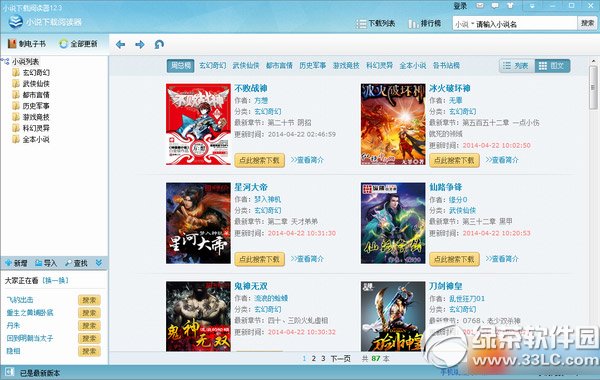Click 搜索 button next to 丹朱
Screen dimensions: 600x380
click(89, 326)
